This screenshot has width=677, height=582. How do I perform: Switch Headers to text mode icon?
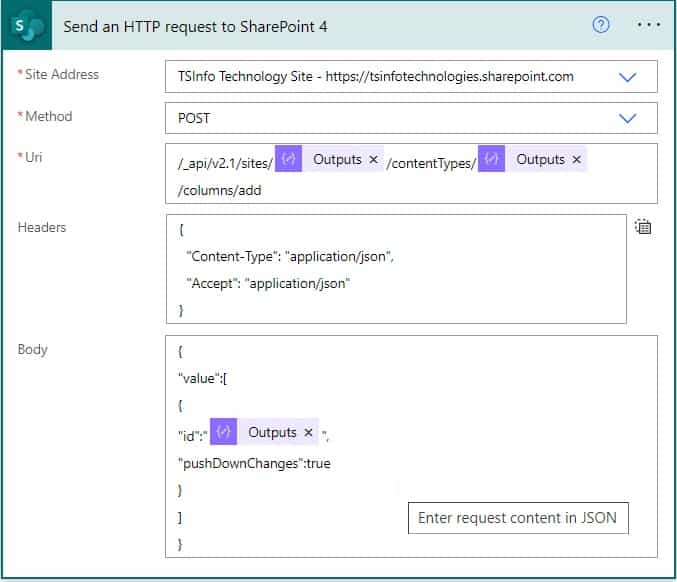tap(643, 227)
